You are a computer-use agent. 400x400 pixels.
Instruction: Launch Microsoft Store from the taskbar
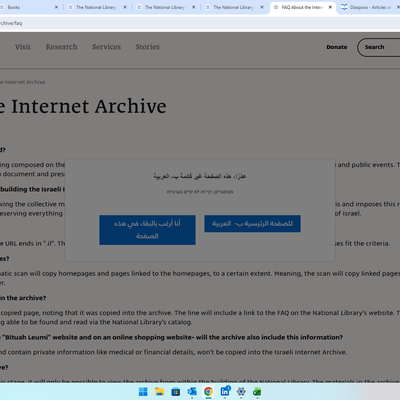176,392
